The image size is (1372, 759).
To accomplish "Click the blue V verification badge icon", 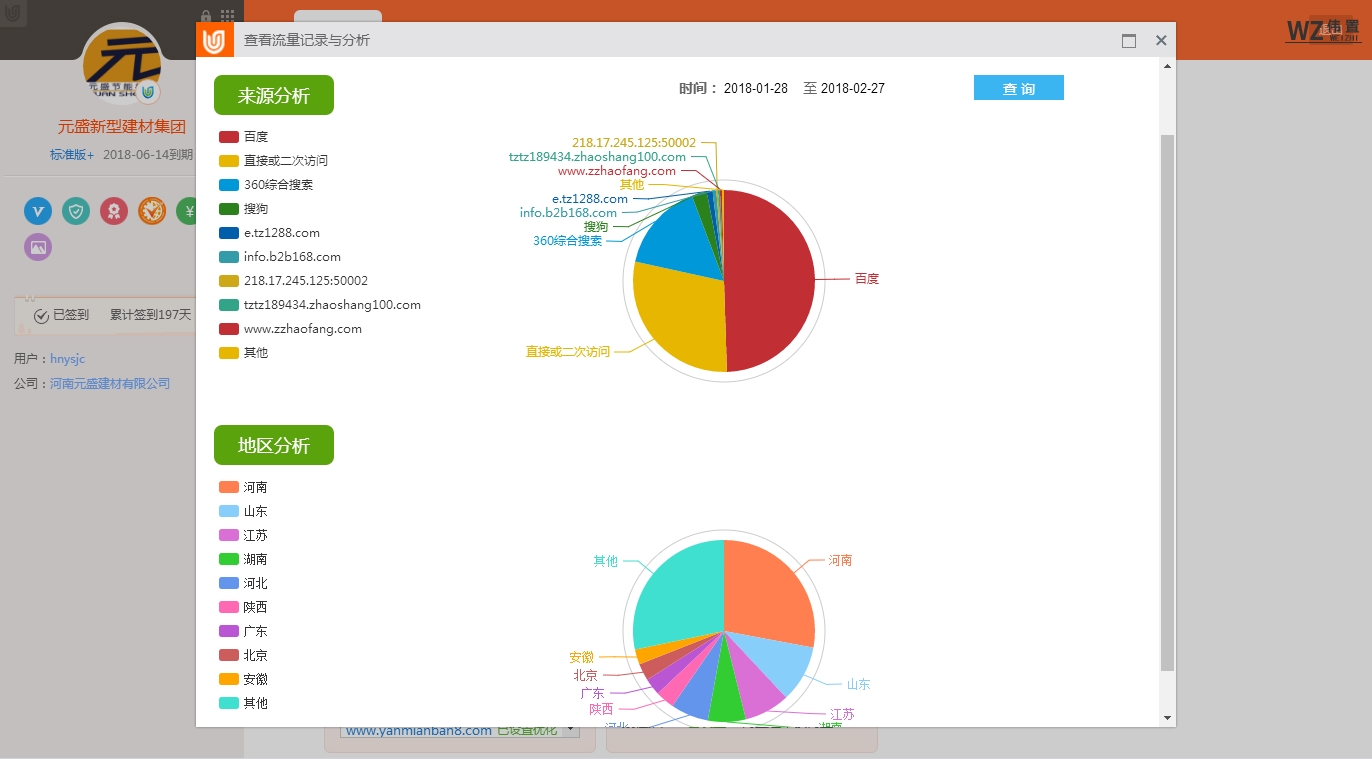I will coord(38,211).
